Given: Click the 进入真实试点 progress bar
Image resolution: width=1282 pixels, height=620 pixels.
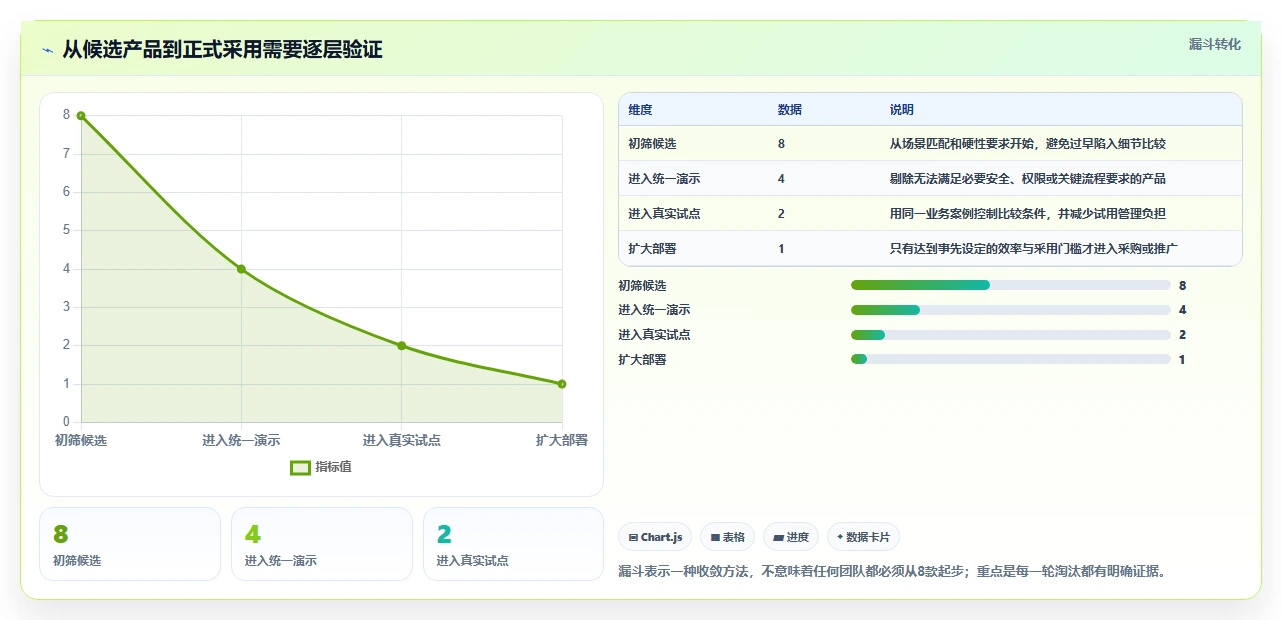Looking at the screenshot, I should tap(1010, 335).
